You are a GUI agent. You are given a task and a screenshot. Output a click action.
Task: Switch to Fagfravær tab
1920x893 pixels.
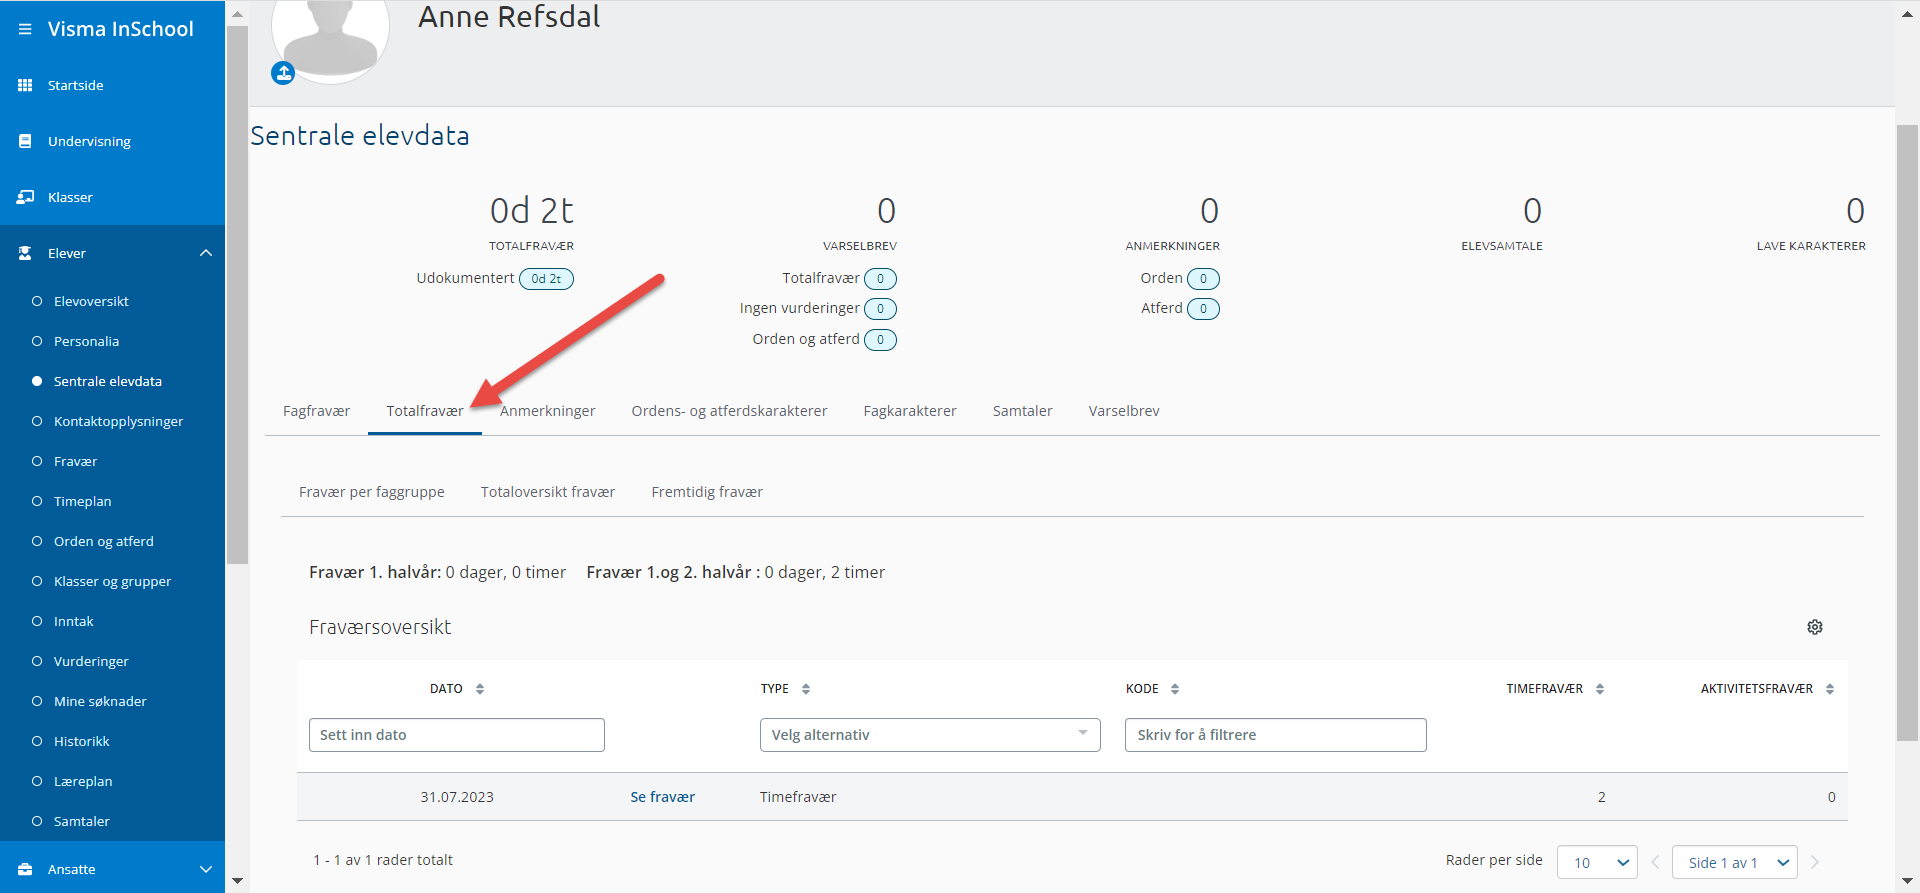316,411
